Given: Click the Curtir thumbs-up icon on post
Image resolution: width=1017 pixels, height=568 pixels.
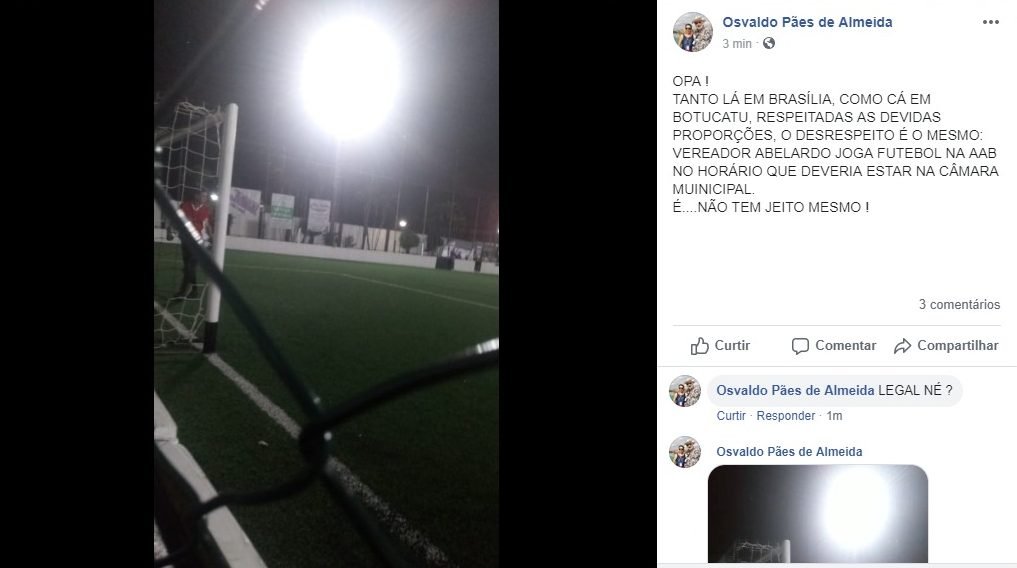Looking at the screenshot, I should tap(699, 346).
